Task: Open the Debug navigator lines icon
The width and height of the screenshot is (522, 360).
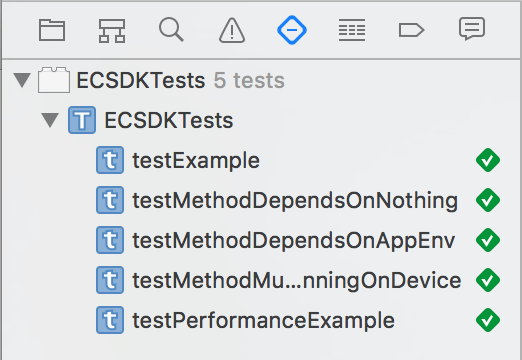Action: [x=352, y=30]
